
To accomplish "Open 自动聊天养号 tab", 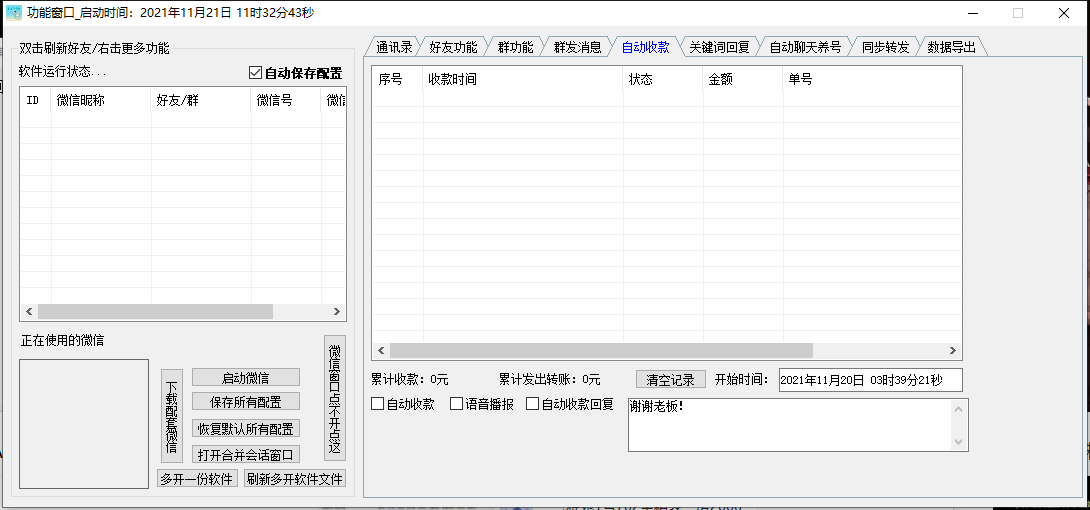I will click(805, 47).
